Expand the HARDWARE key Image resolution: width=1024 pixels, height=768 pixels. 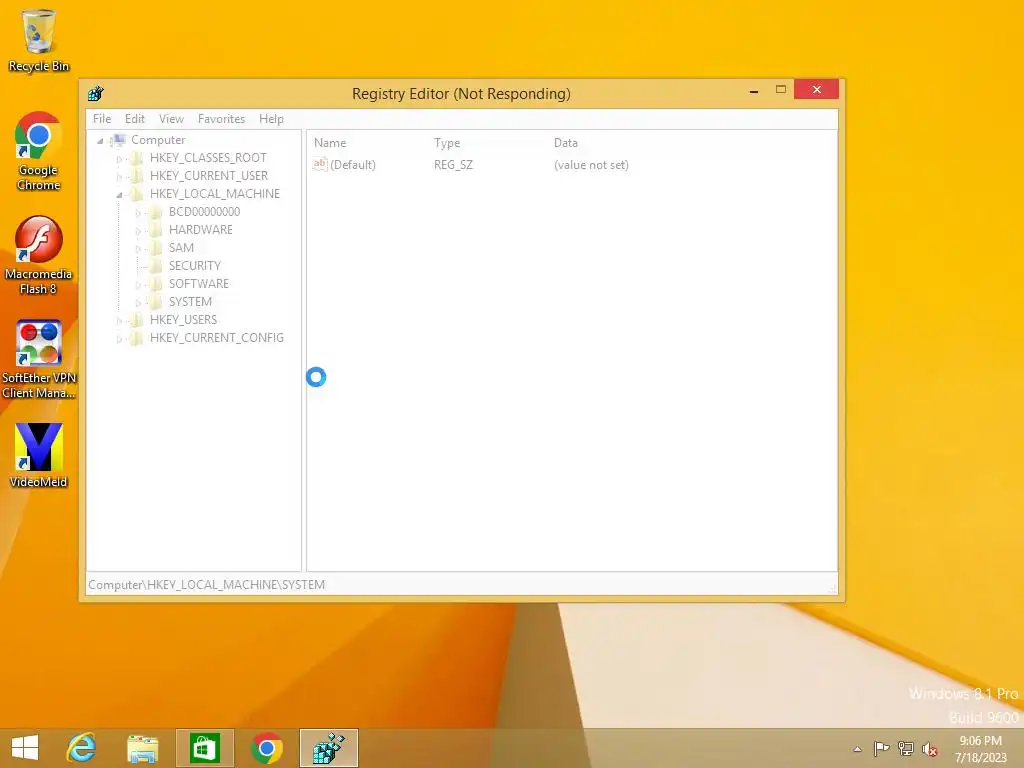tap(138, 231)
